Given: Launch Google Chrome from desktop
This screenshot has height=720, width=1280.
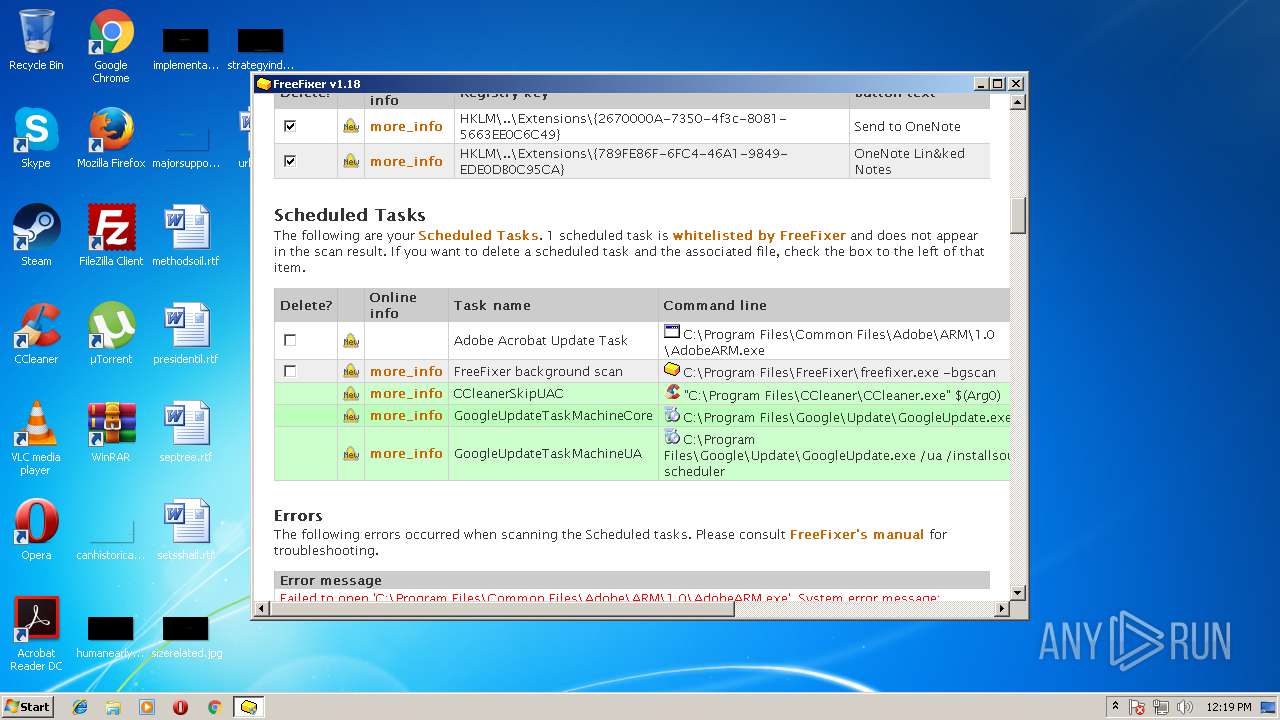Looking at the screenshot, I should (x=111, y=46).
